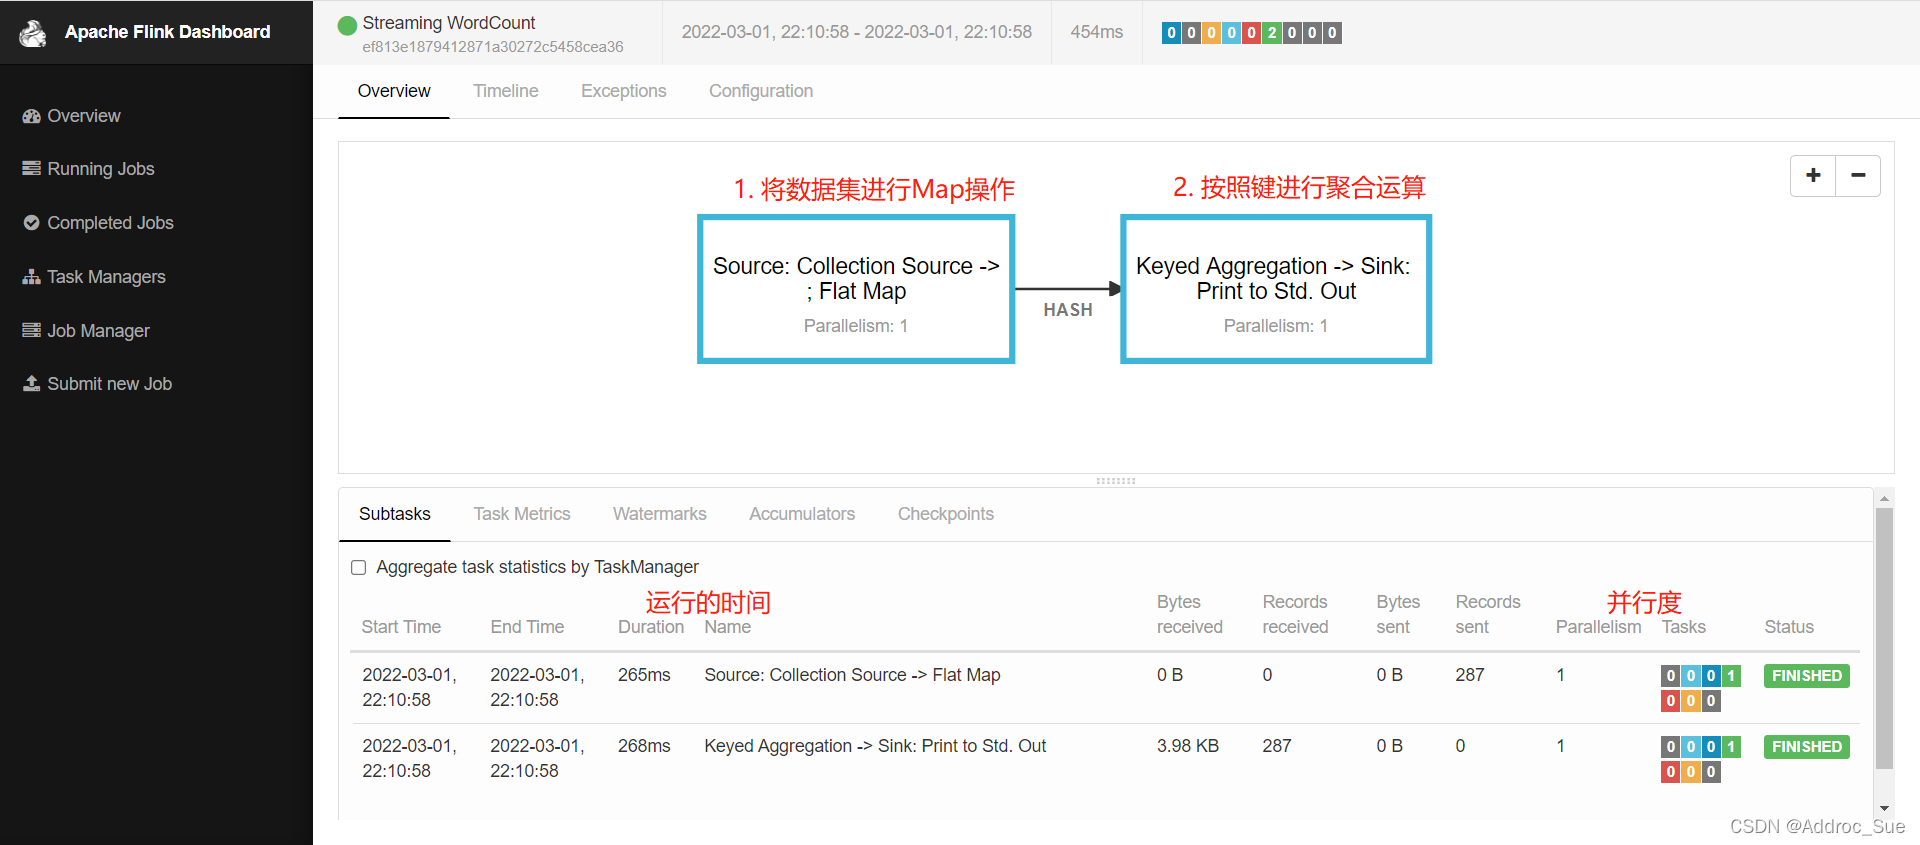
Task: Click the Apache Flink Dashboard title
Action: tap(168, 32)
